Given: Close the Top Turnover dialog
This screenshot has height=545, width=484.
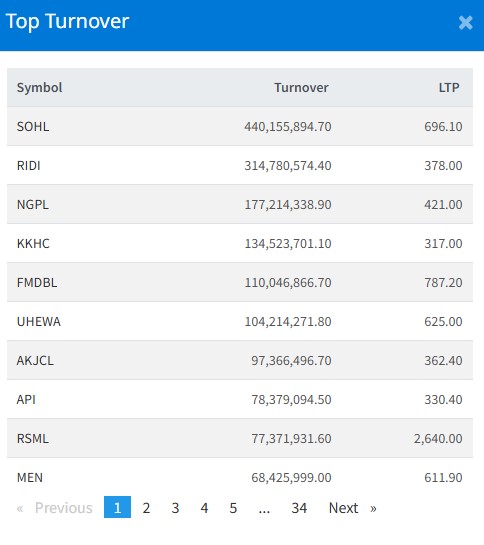Looking at the screenshot, I should tap(466, 23).
